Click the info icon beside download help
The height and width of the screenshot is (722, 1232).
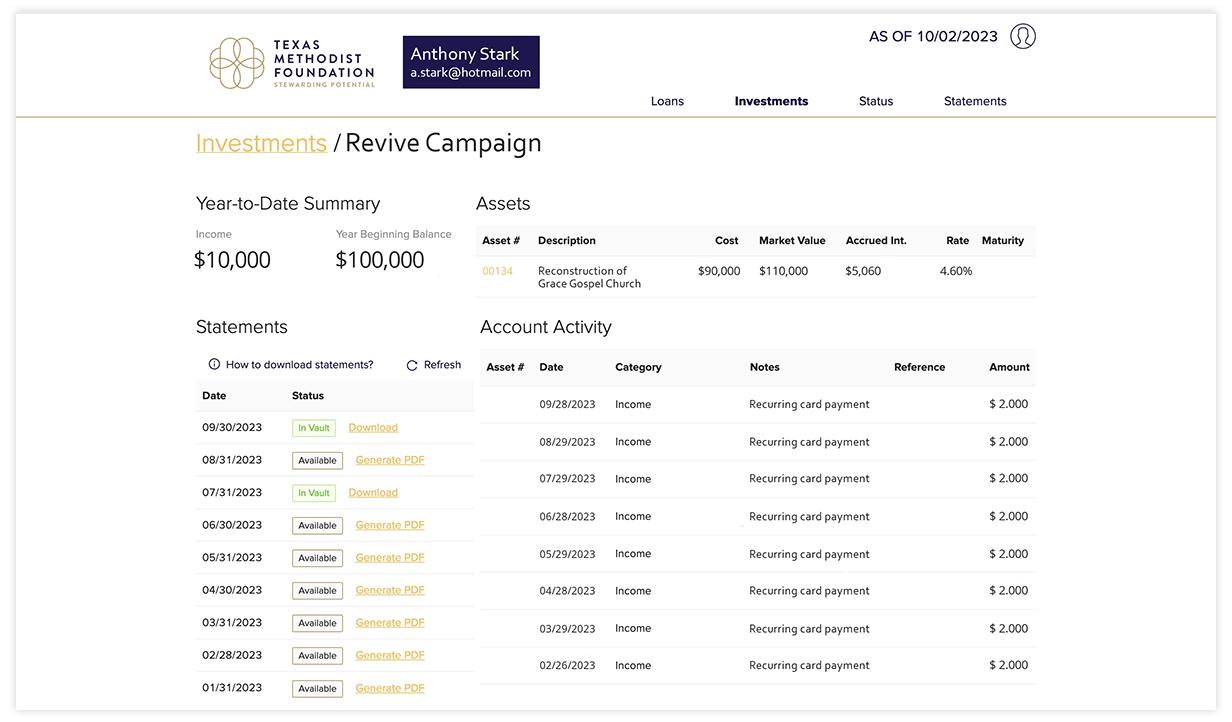point(214,365)
